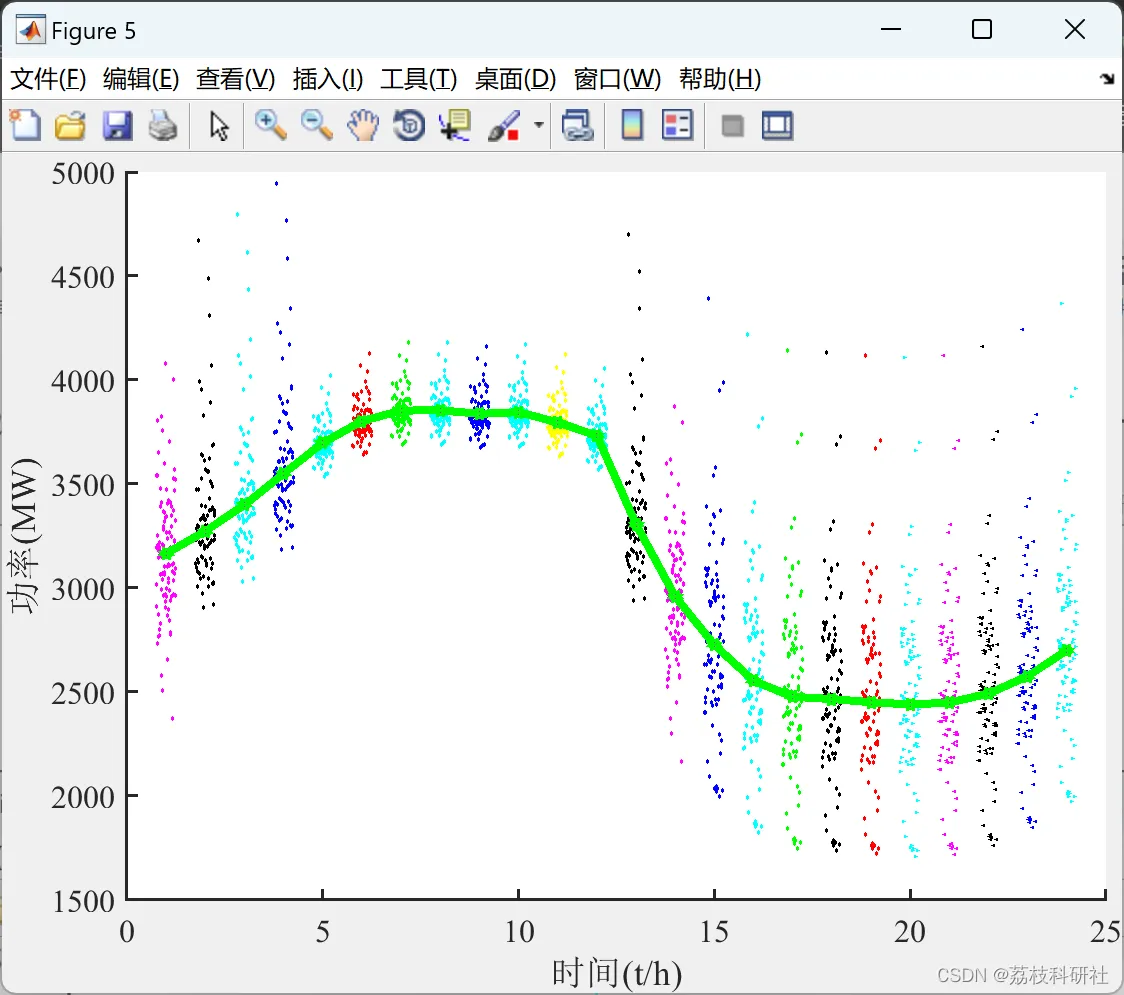Click the dock figure arrow in menu bar

pos(1107,79)
